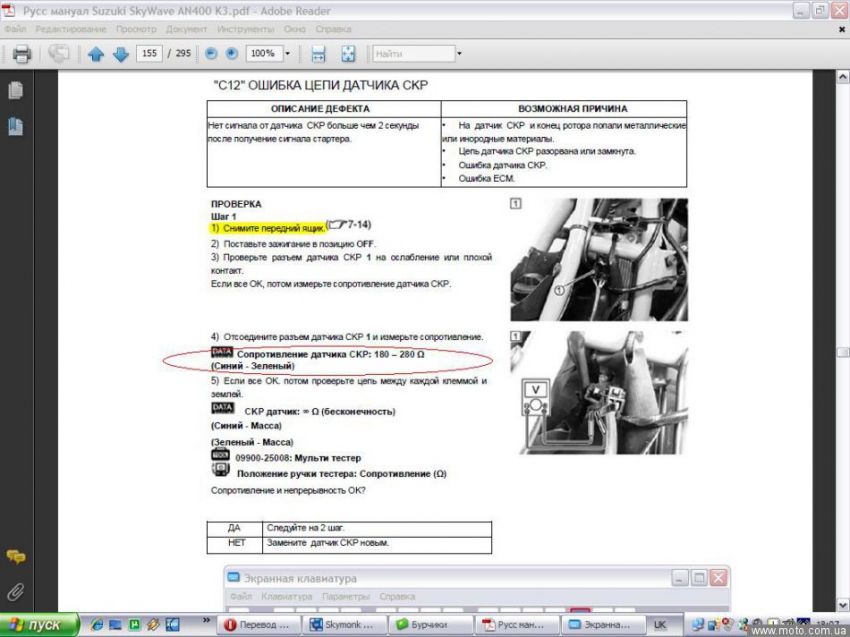Click the Adobe Reader title bar PDF icon
This screenshot has height=637, width=850.
pos(9,10)
